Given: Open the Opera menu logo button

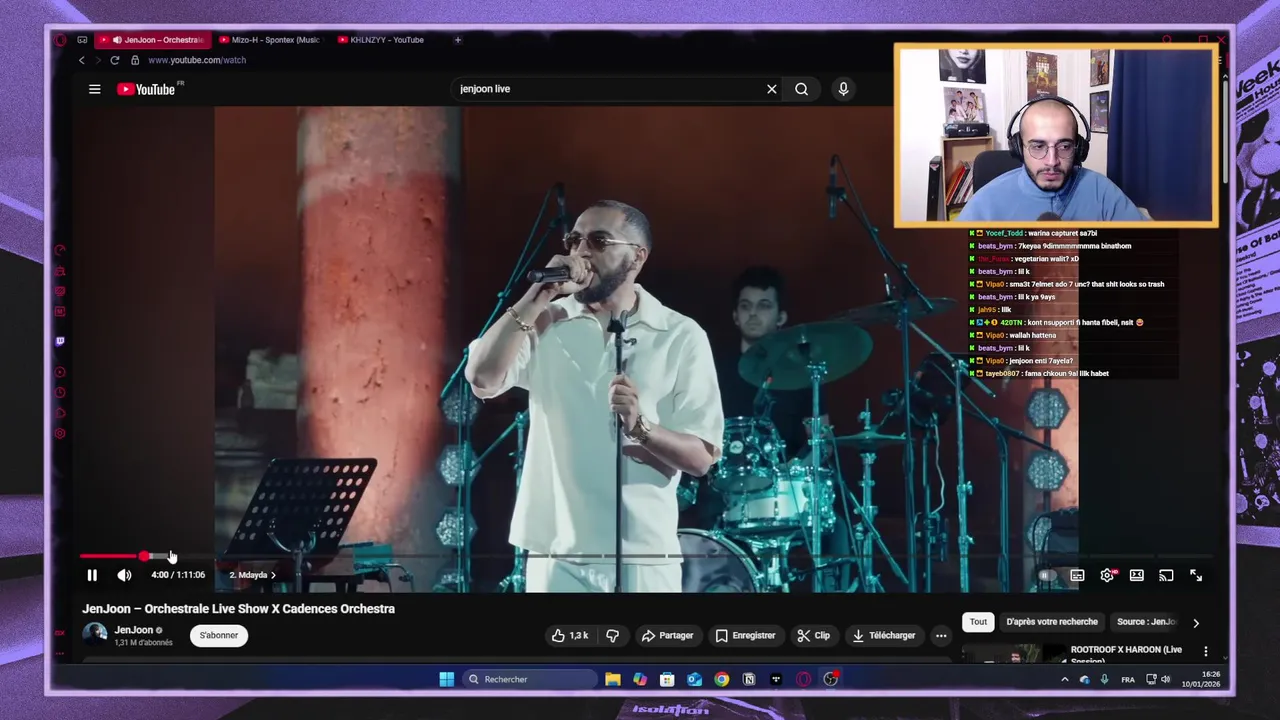Looking at the screenshot, I should click(60, 40).
